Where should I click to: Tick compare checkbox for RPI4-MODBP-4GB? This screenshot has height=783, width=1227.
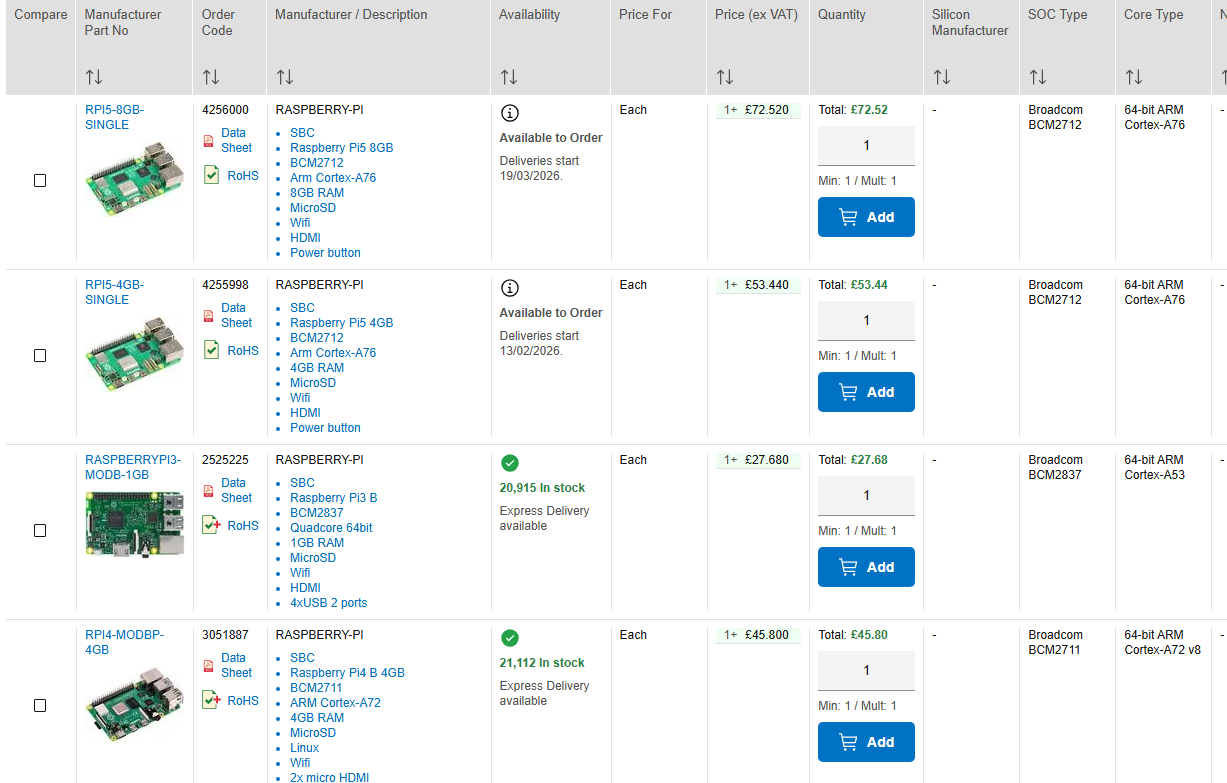click(x=40, y=706)
